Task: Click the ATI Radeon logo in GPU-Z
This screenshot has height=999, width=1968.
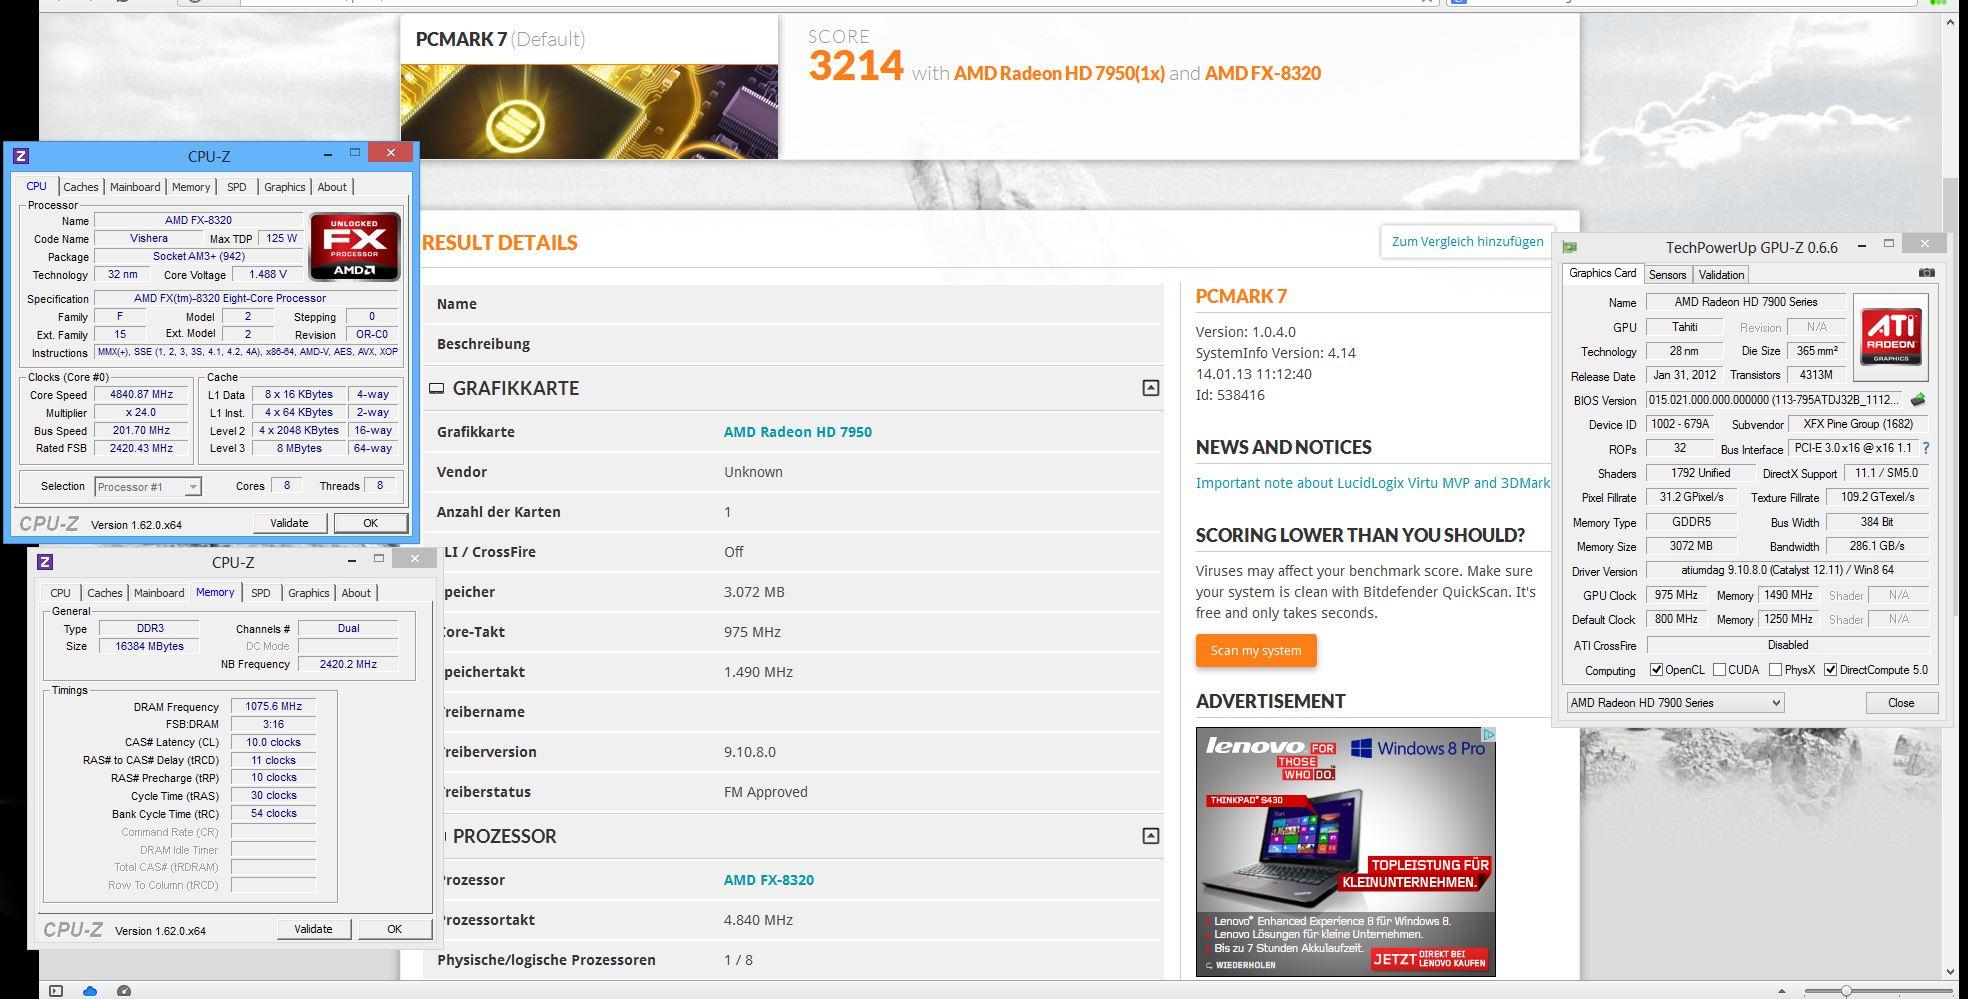Action: coord(1890,336)
